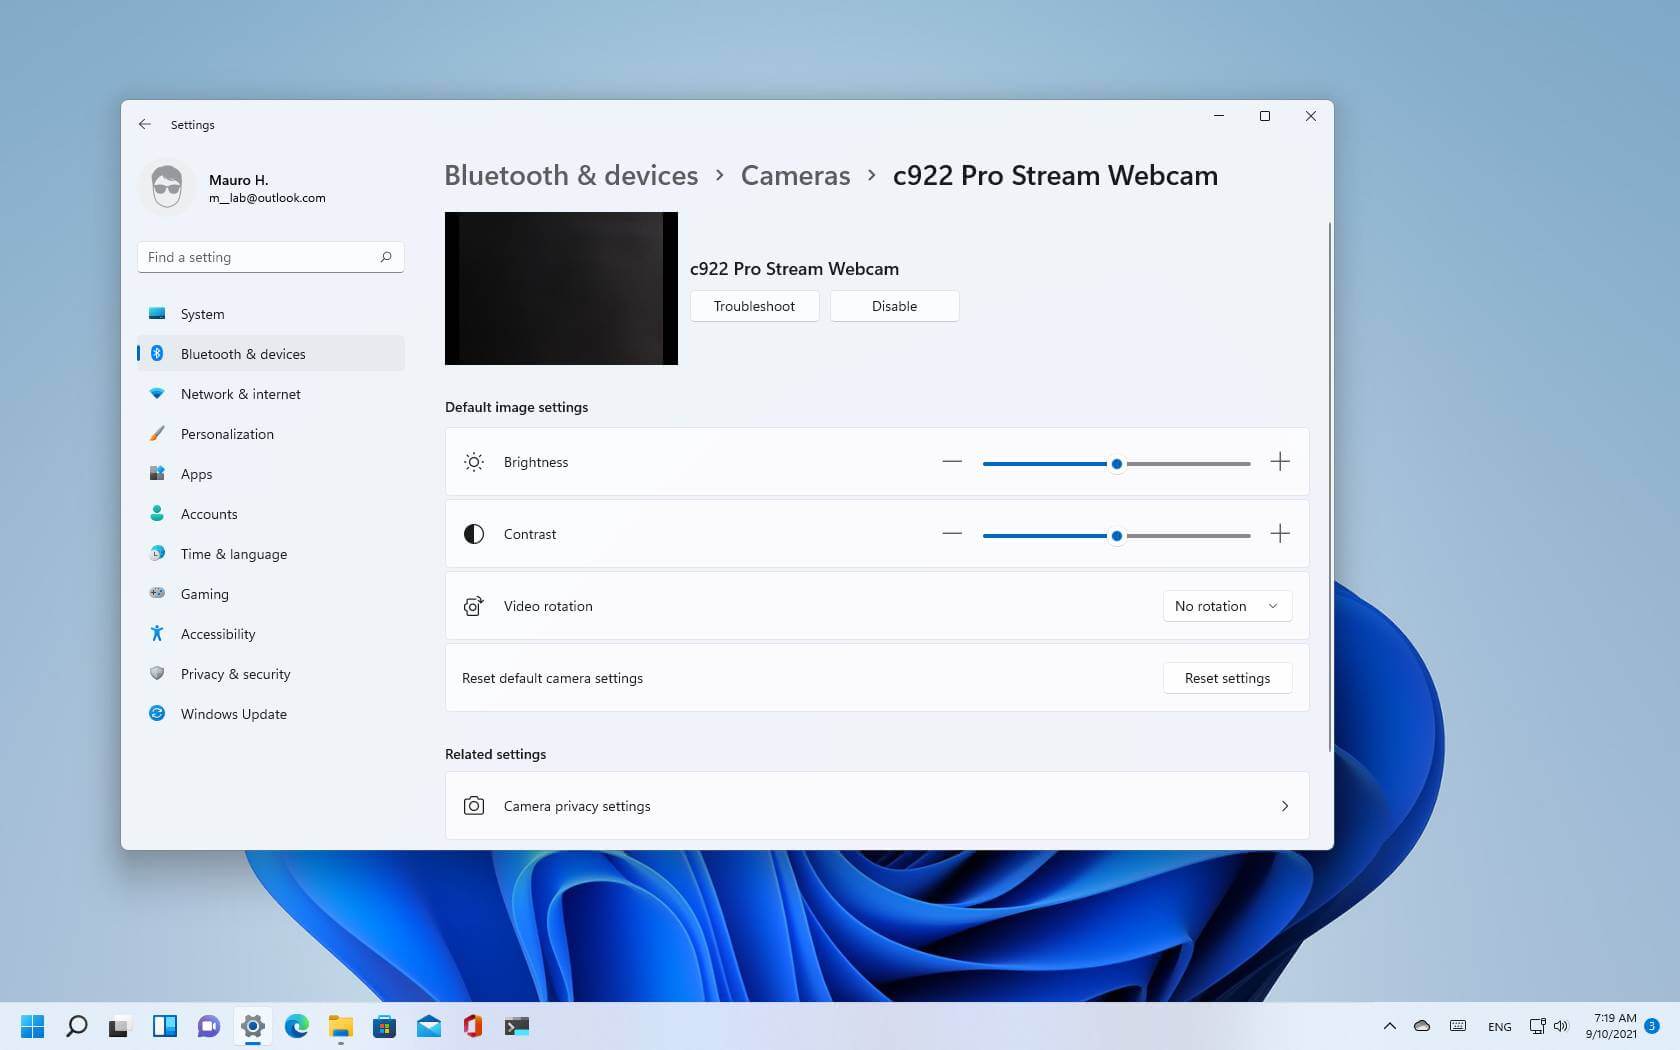The height and width of the screenshot is (1050, 1680).
Task: Expand Camera privacy settings via its chevron
Action: [1285, 805]
